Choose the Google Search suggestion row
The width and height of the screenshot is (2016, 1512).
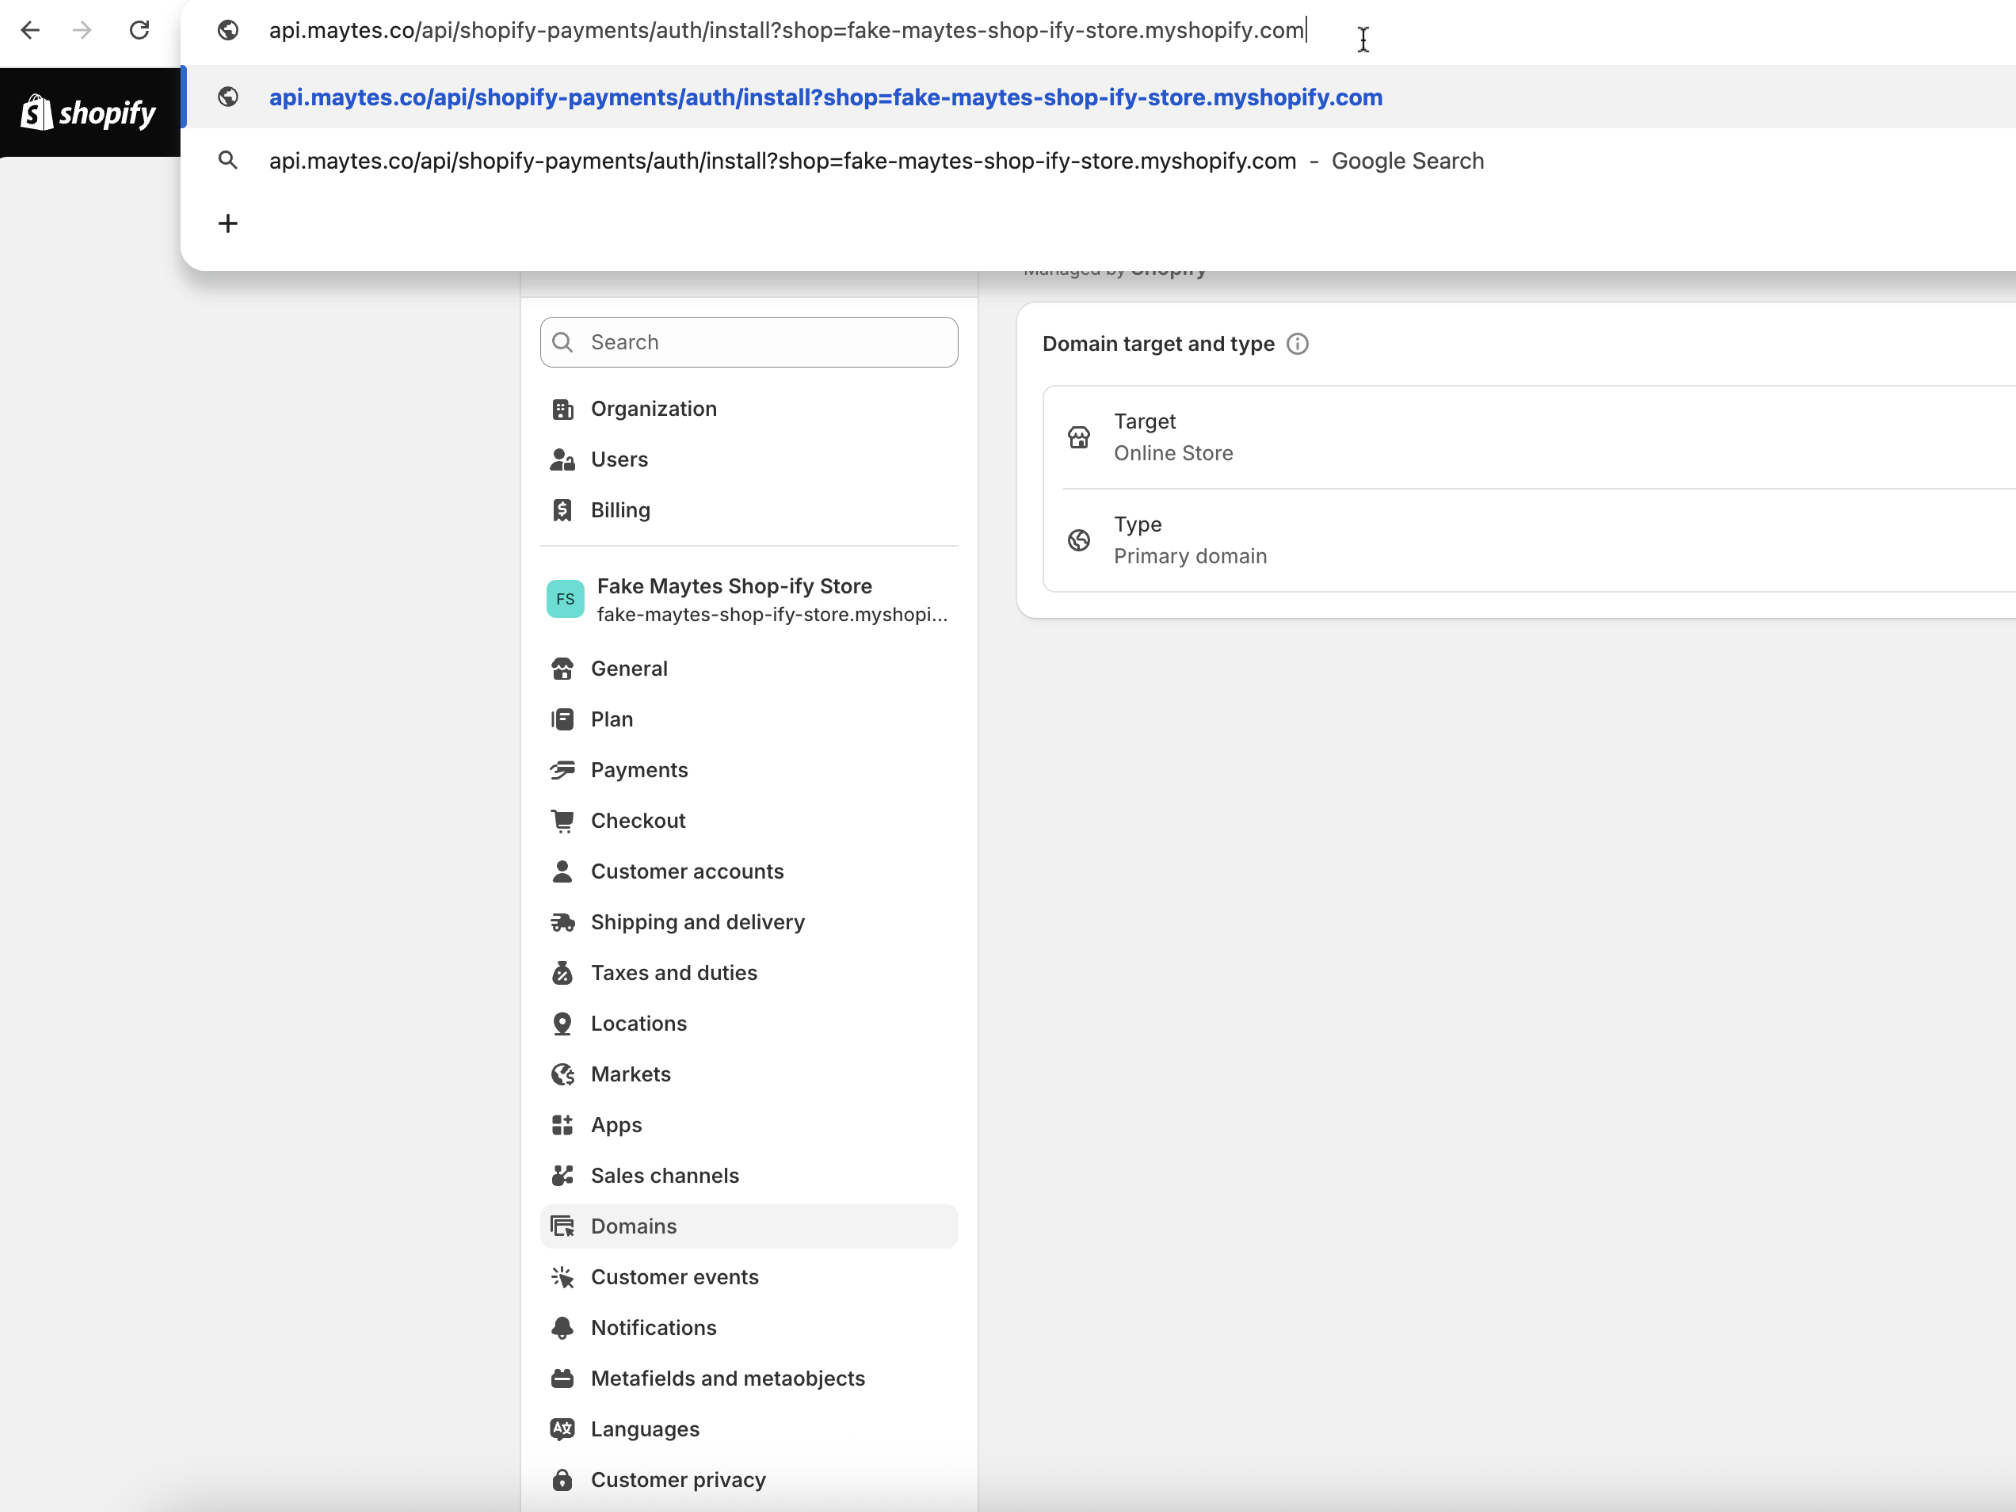tap(1100, 161)
